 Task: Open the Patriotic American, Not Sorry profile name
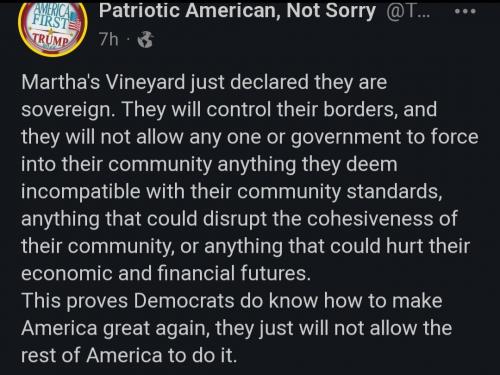(237, 11)
